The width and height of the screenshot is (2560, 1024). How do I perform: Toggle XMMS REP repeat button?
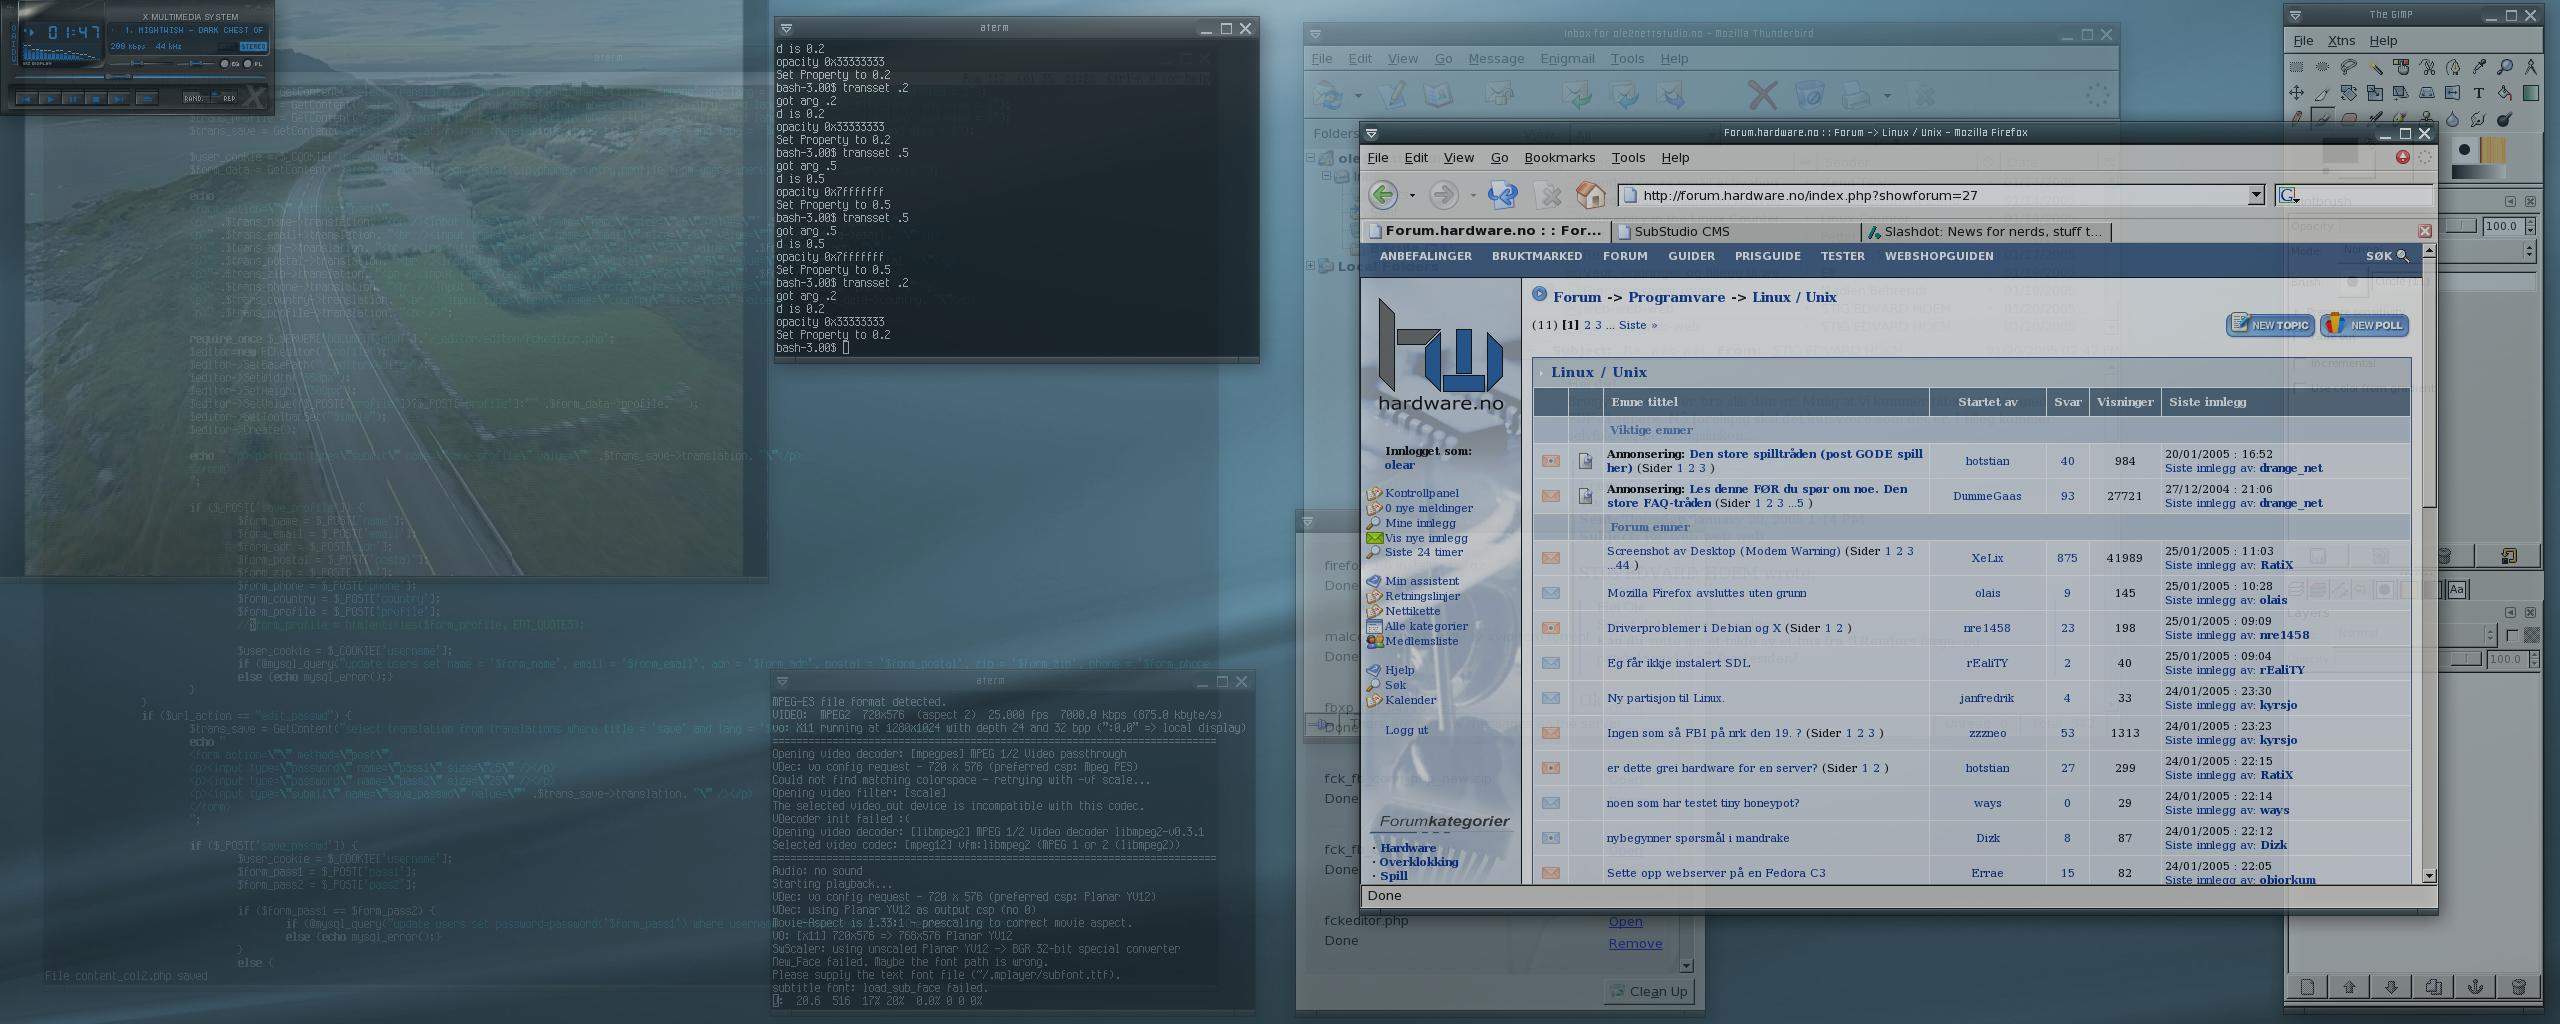coord(224,97)
